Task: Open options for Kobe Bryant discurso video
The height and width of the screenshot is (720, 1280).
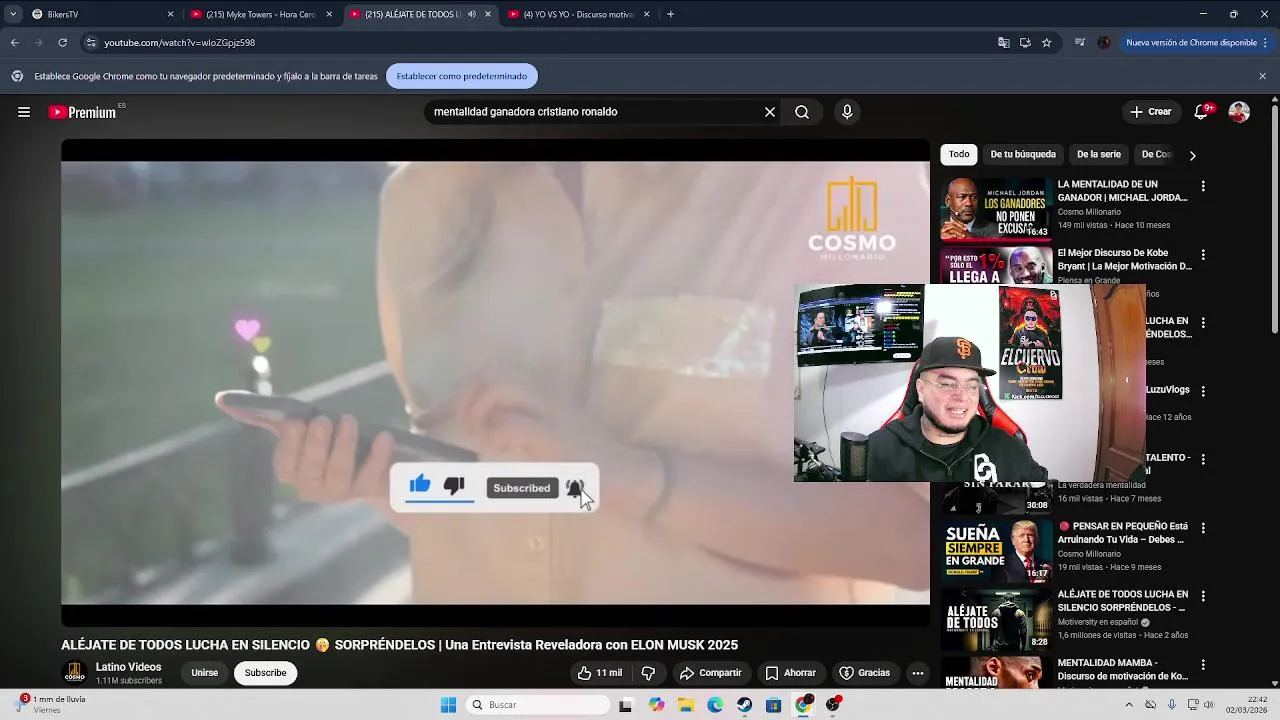Action: [1203, 255]
